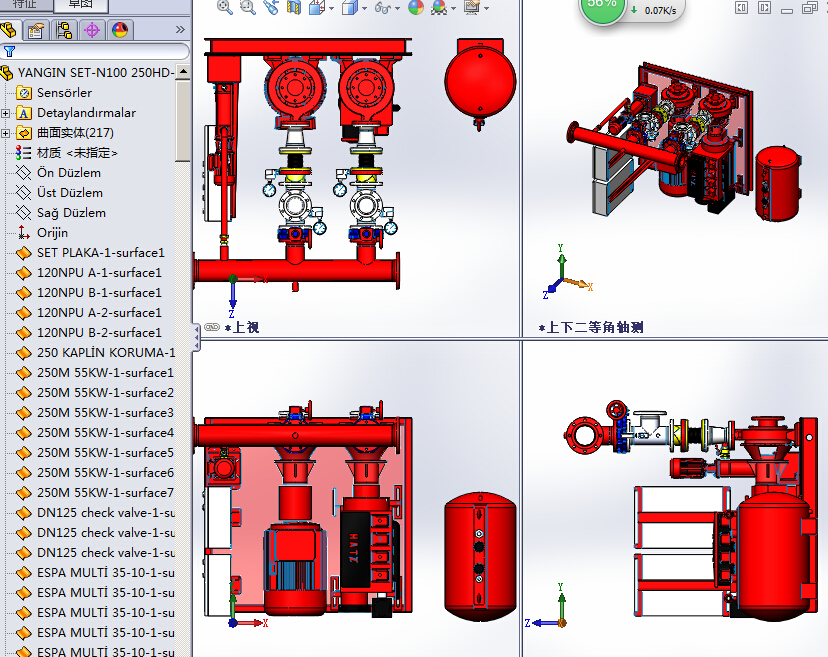Click the Previous View tool
The width and height of the screenshot is (828, 657).
(271, 7)
